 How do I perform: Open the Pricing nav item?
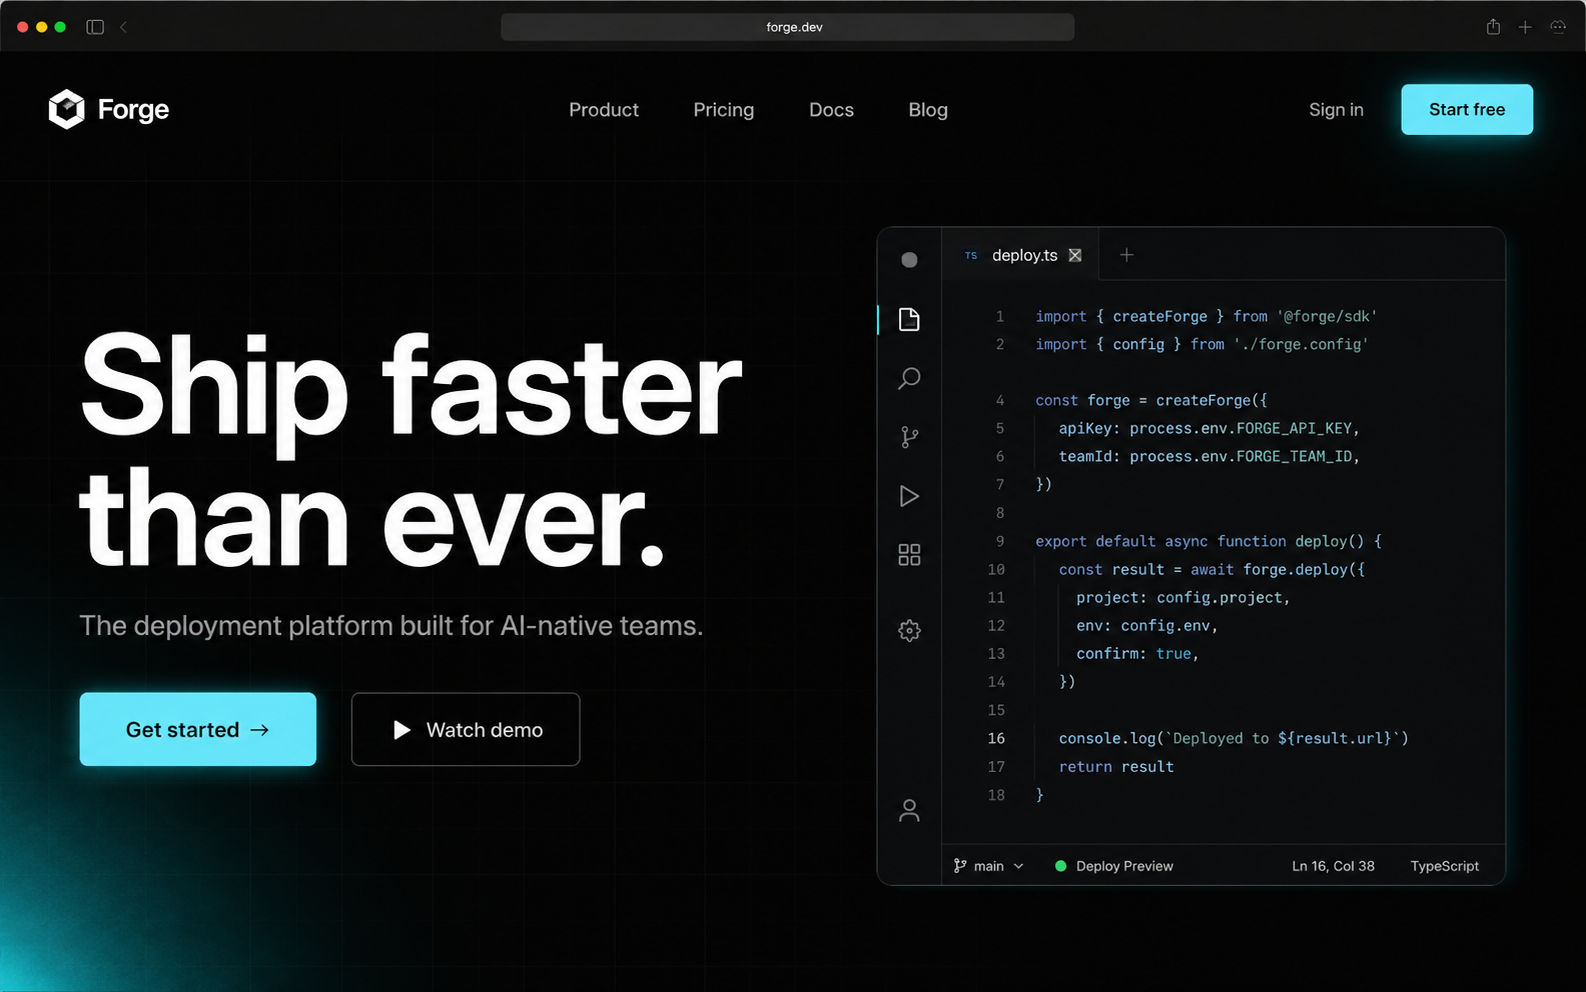(724, 110)
